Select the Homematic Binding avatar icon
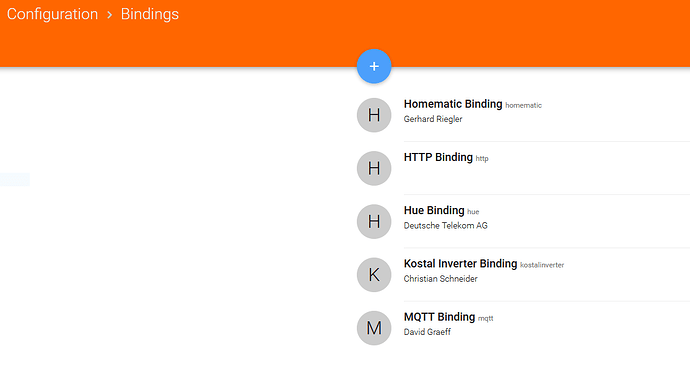The height and width of the screenshot is (390, 690). pos(374,115)
